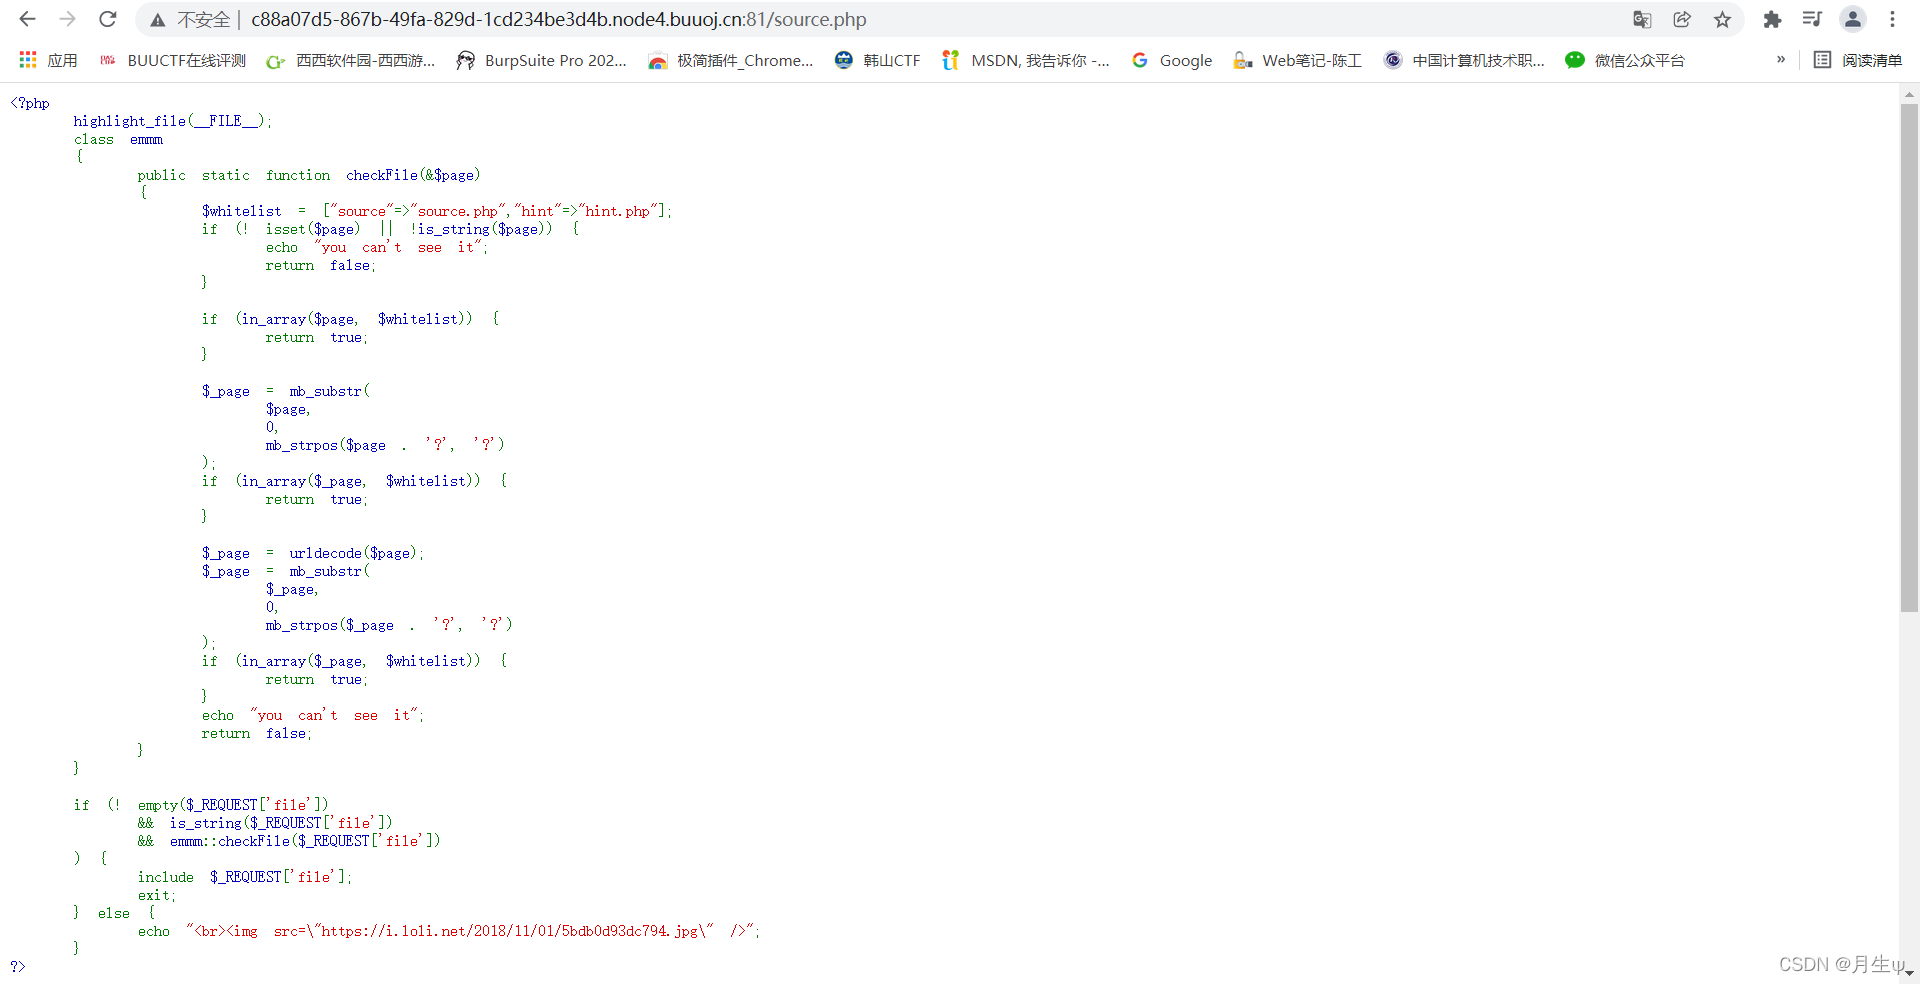1920x984 pixels.
Task: Open MSDN, 我告诉你 bookmark
Action: 1026,60
